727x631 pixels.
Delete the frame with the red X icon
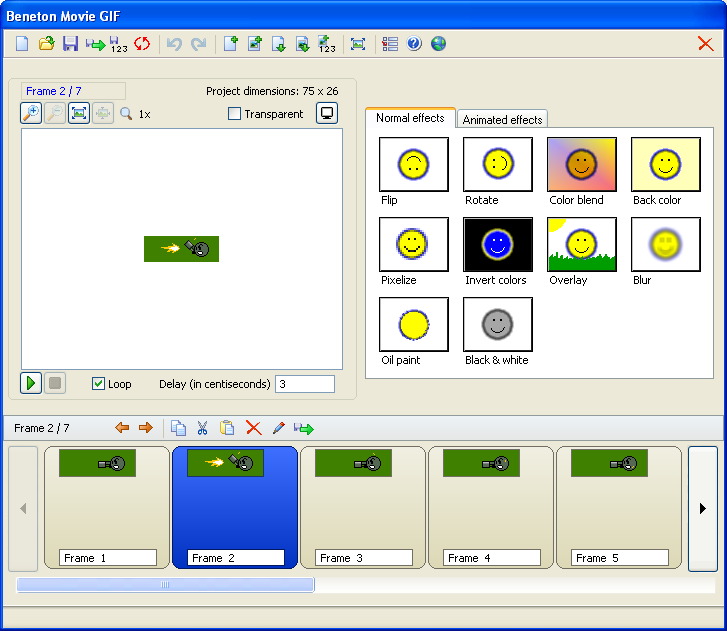coord(253,428)
